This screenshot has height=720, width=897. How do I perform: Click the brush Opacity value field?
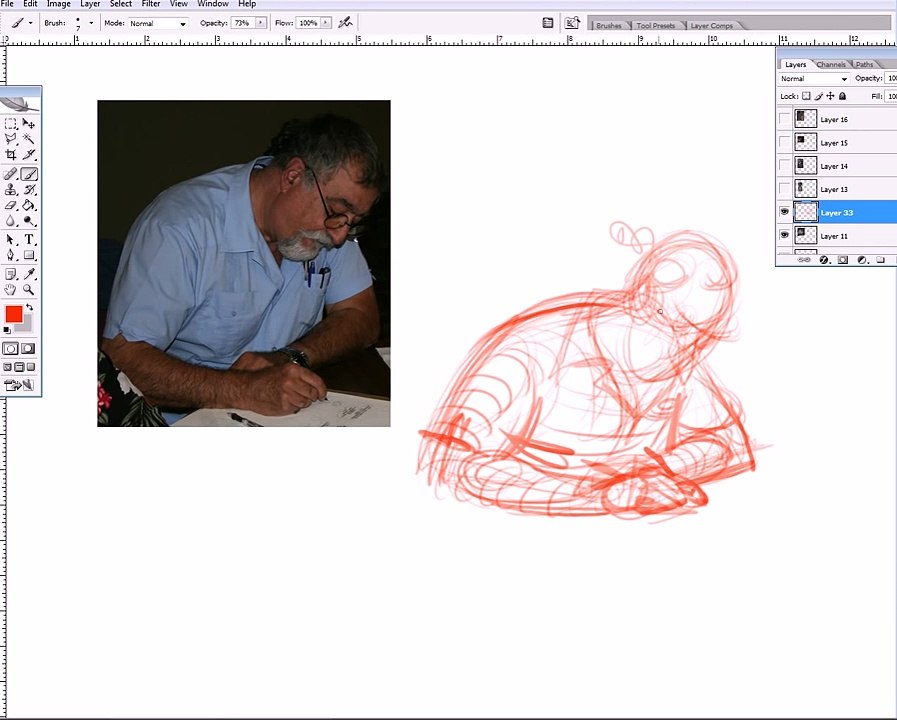243,23
